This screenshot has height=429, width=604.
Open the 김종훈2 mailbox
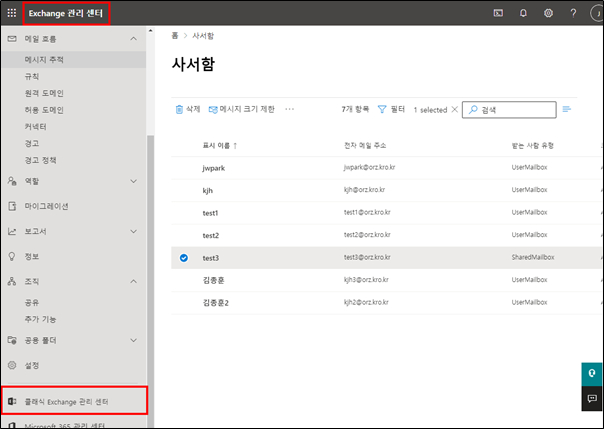pos(216,303)
